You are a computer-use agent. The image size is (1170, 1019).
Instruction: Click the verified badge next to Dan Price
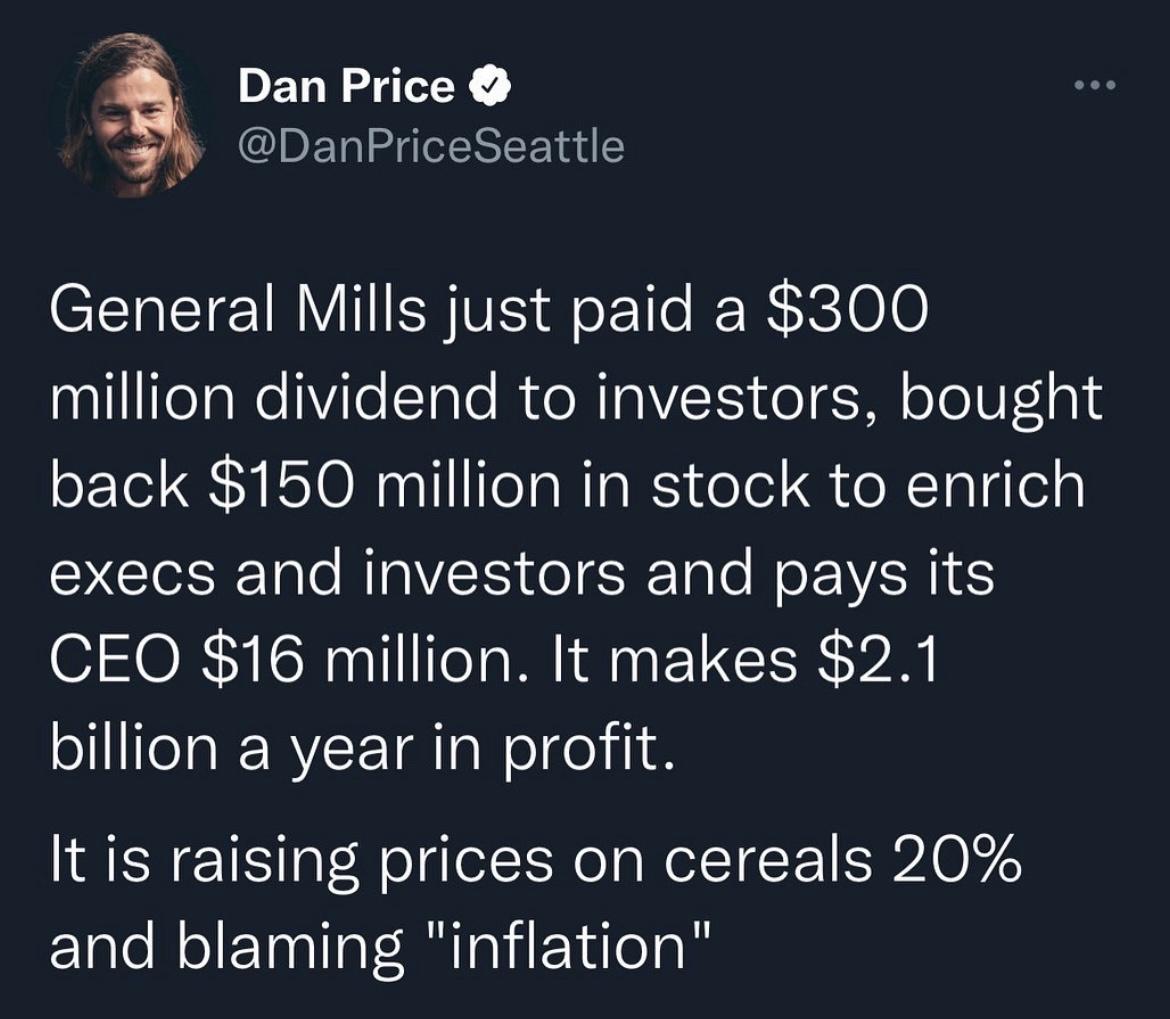tap(490, 84)
